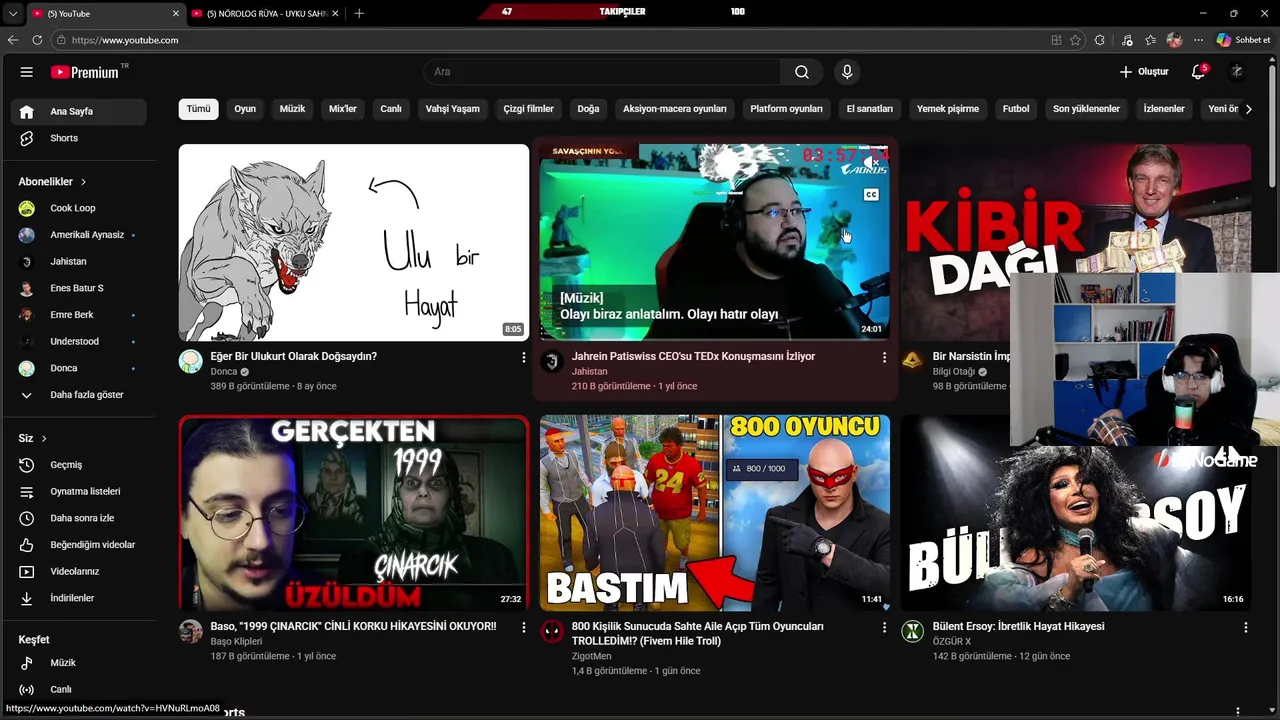Image resolution: width=1280 pixels, height=720 pixels.
Task: Open browser media control icon
Action: (1127, 40)
